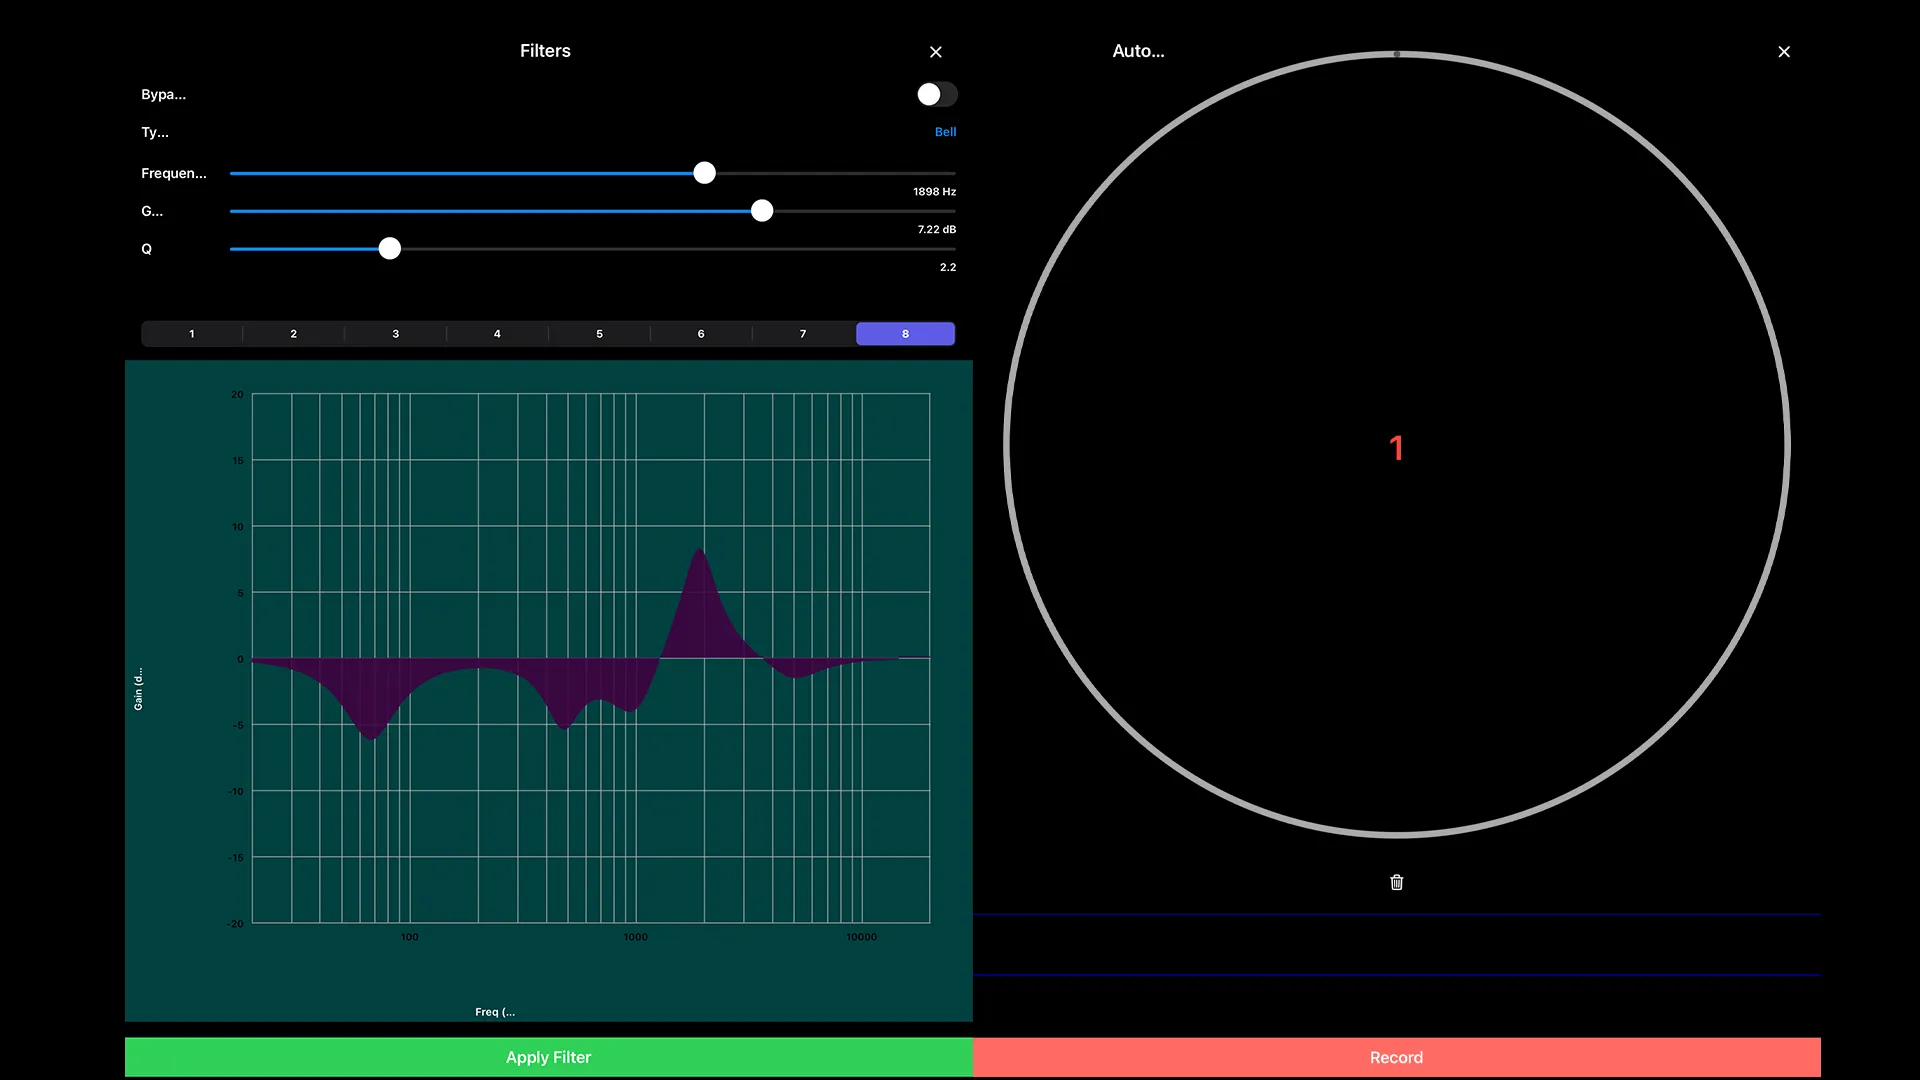
Task: Select filter band 8
Action: pos(905,334)
